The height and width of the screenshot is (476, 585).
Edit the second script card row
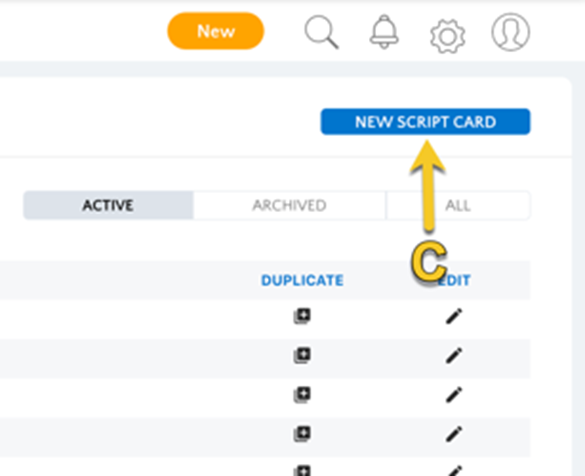pos(454,356)
